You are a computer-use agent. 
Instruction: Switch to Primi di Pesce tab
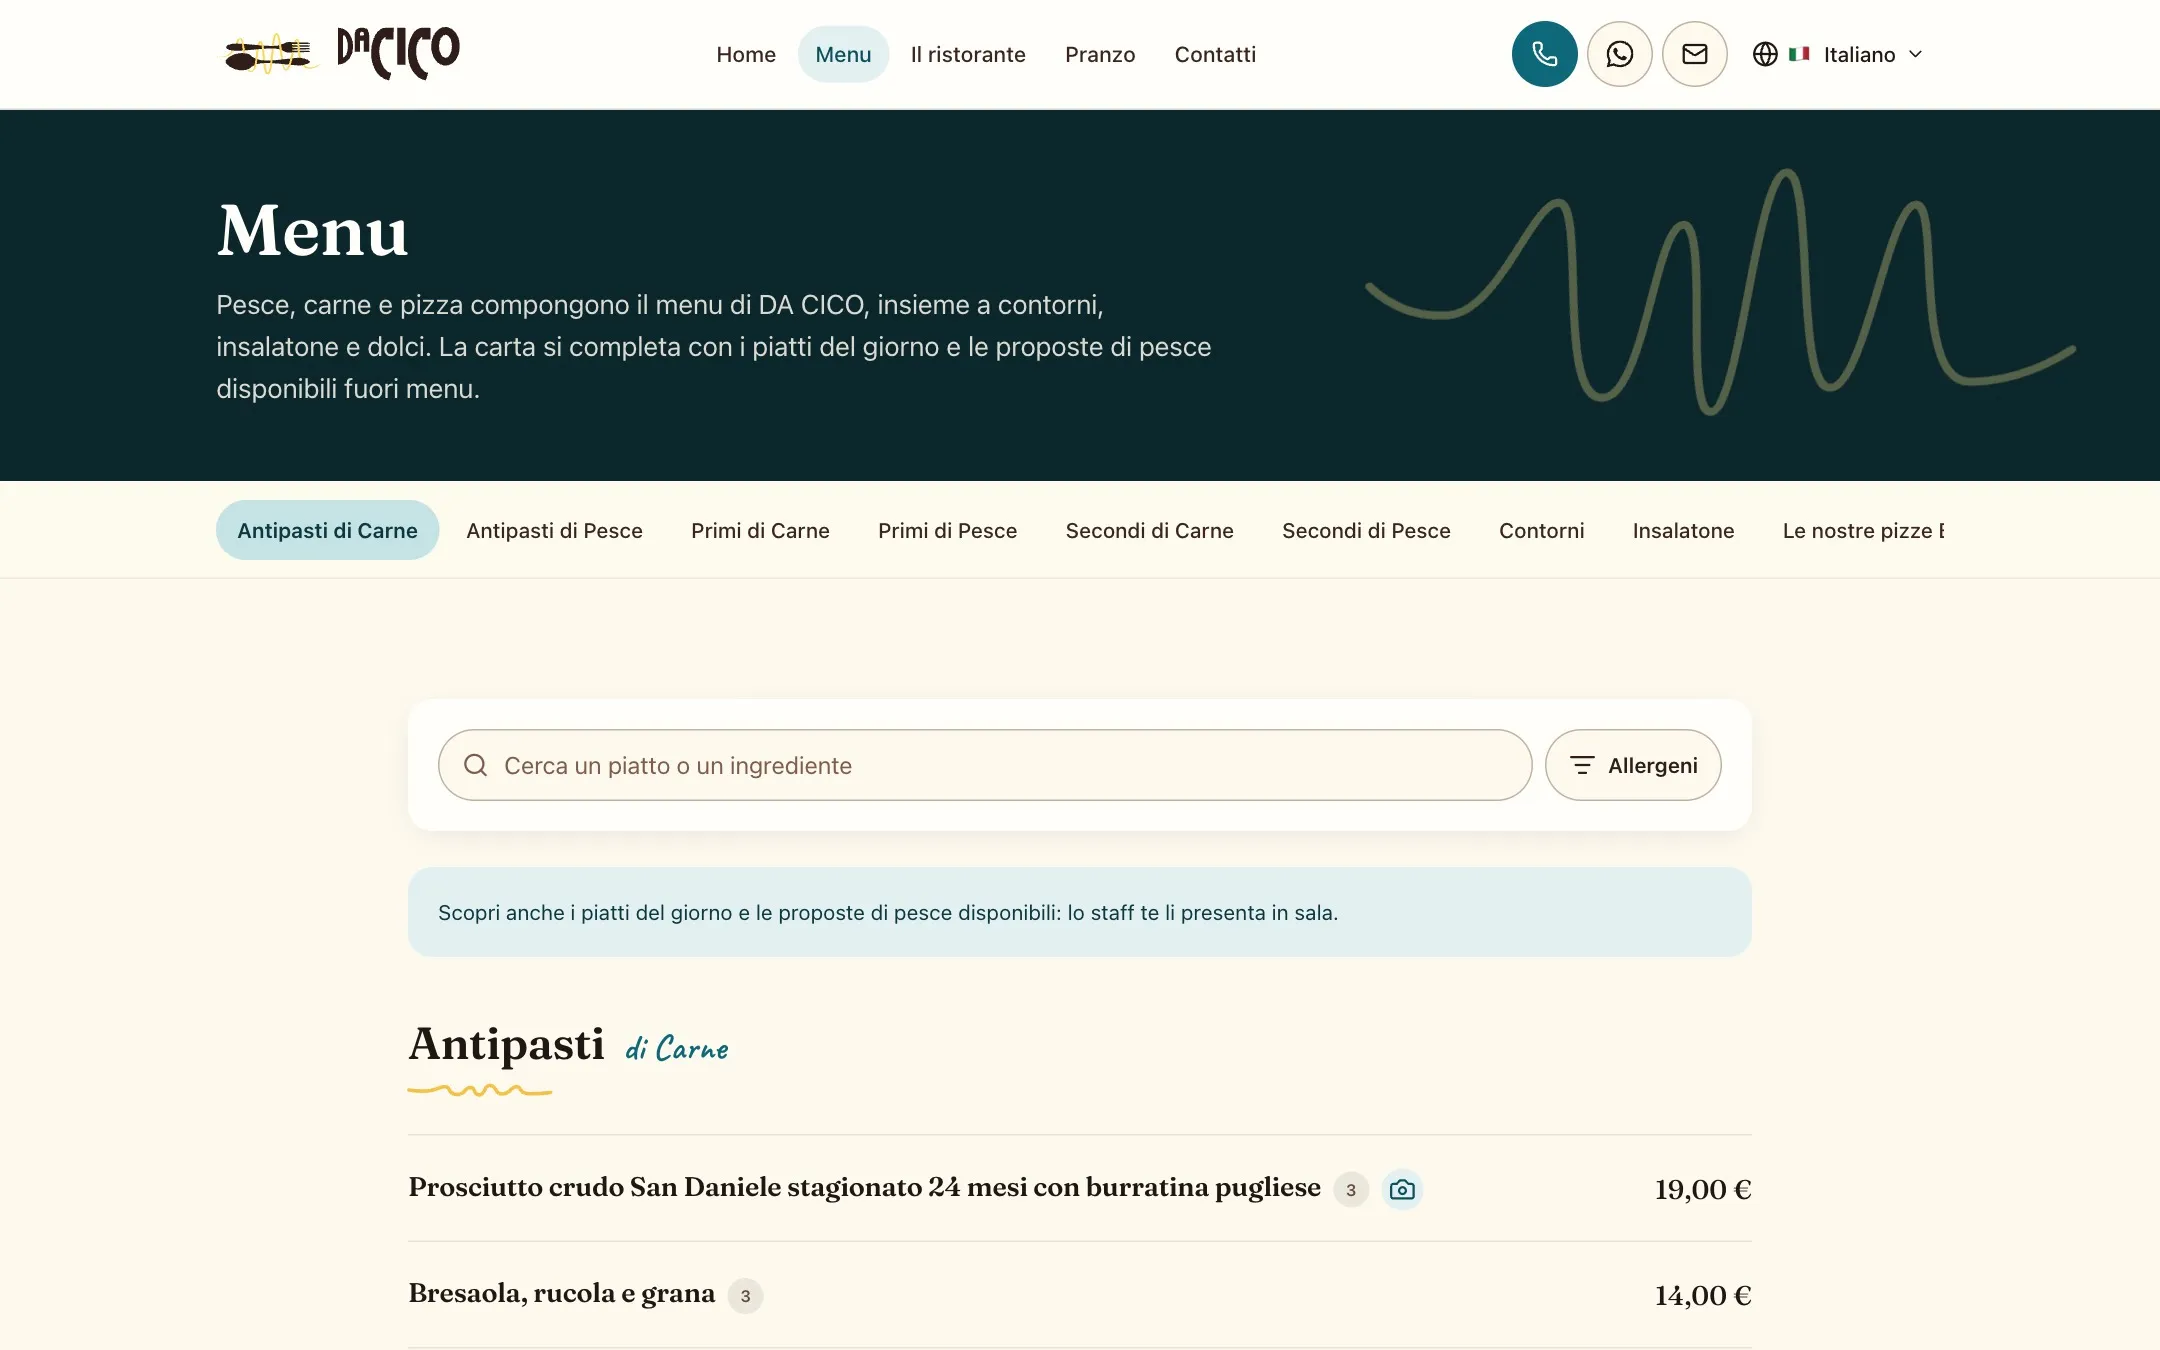point(947,530)
